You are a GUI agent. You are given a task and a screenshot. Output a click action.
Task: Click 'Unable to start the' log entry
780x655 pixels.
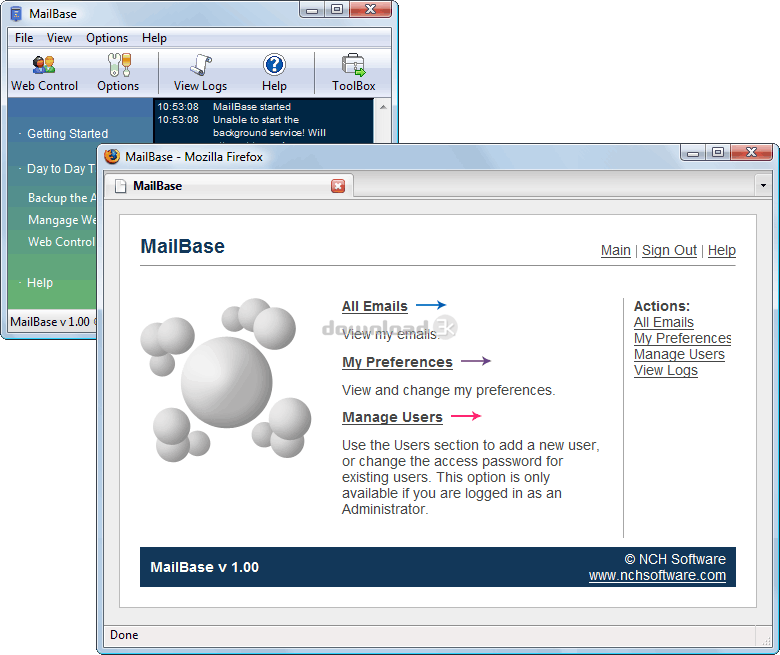point(256,119)
